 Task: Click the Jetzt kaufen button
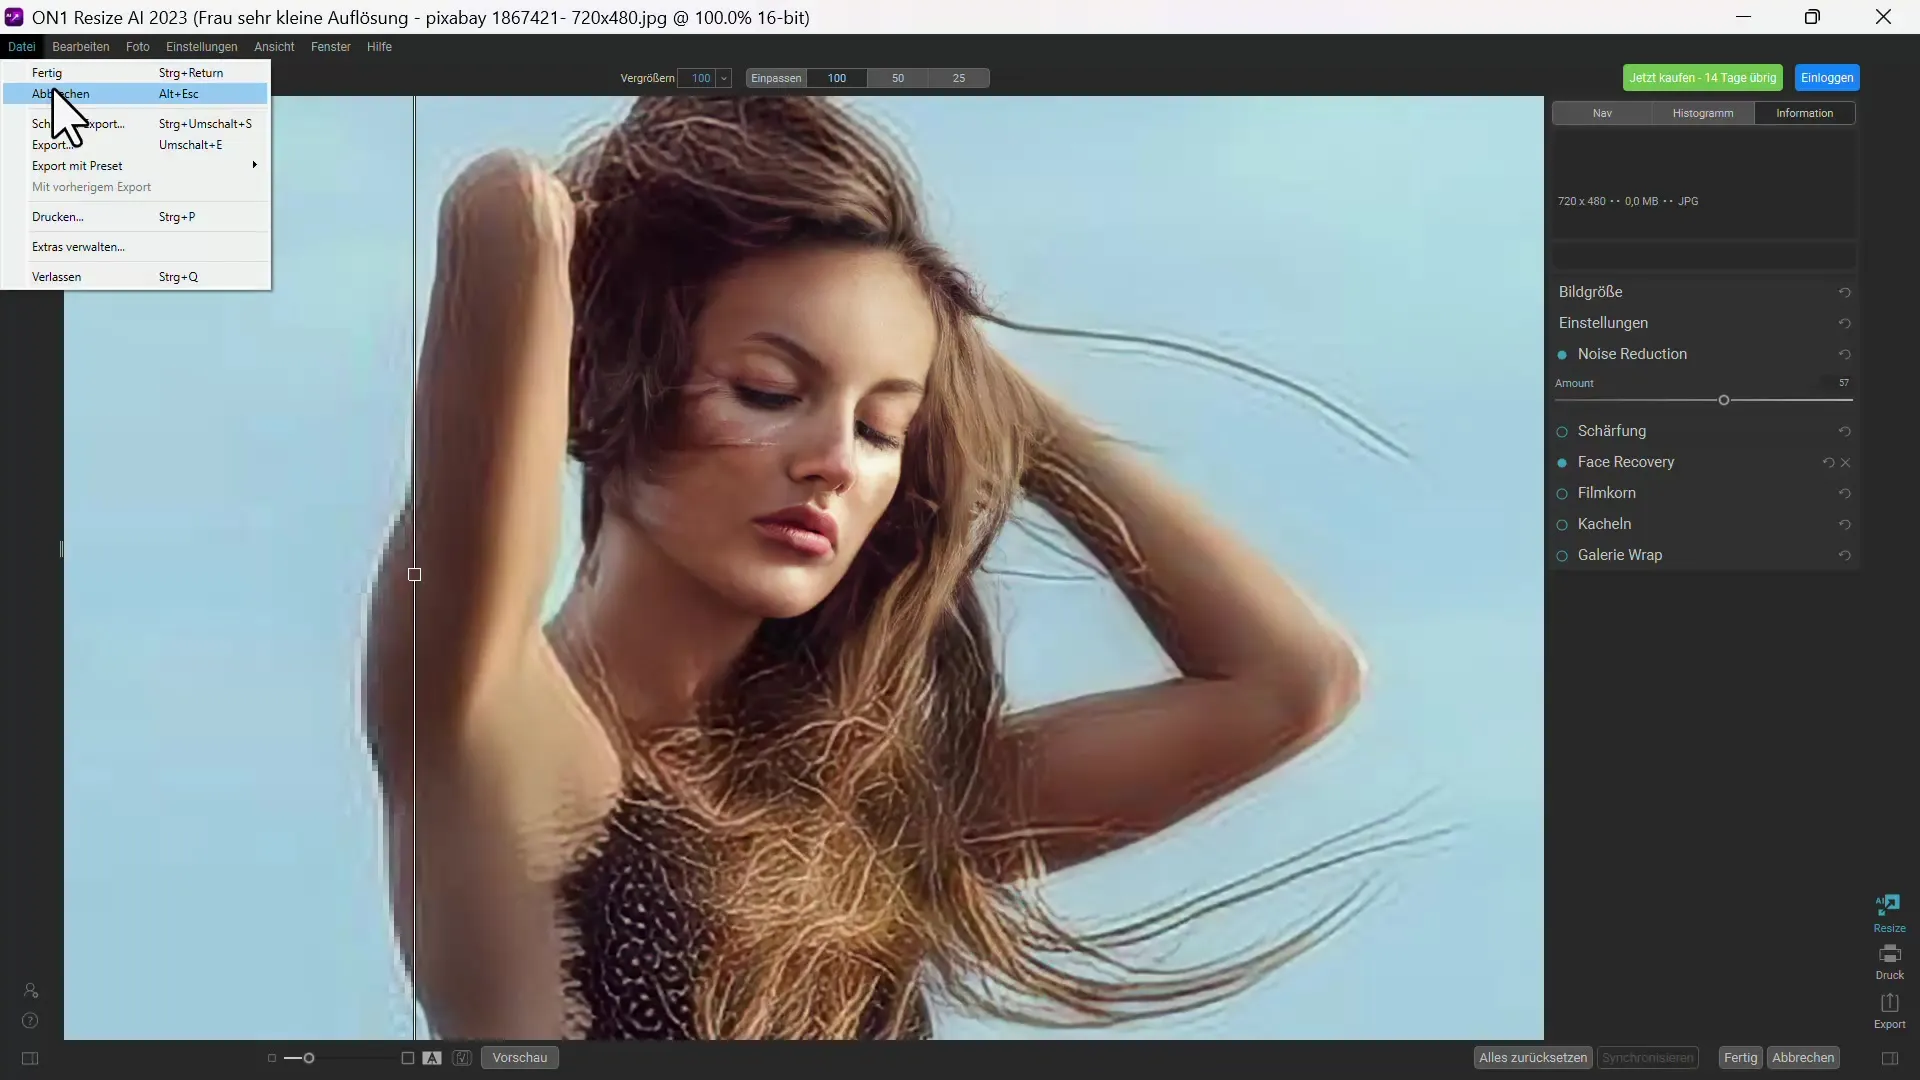[x=1702, y=78]
